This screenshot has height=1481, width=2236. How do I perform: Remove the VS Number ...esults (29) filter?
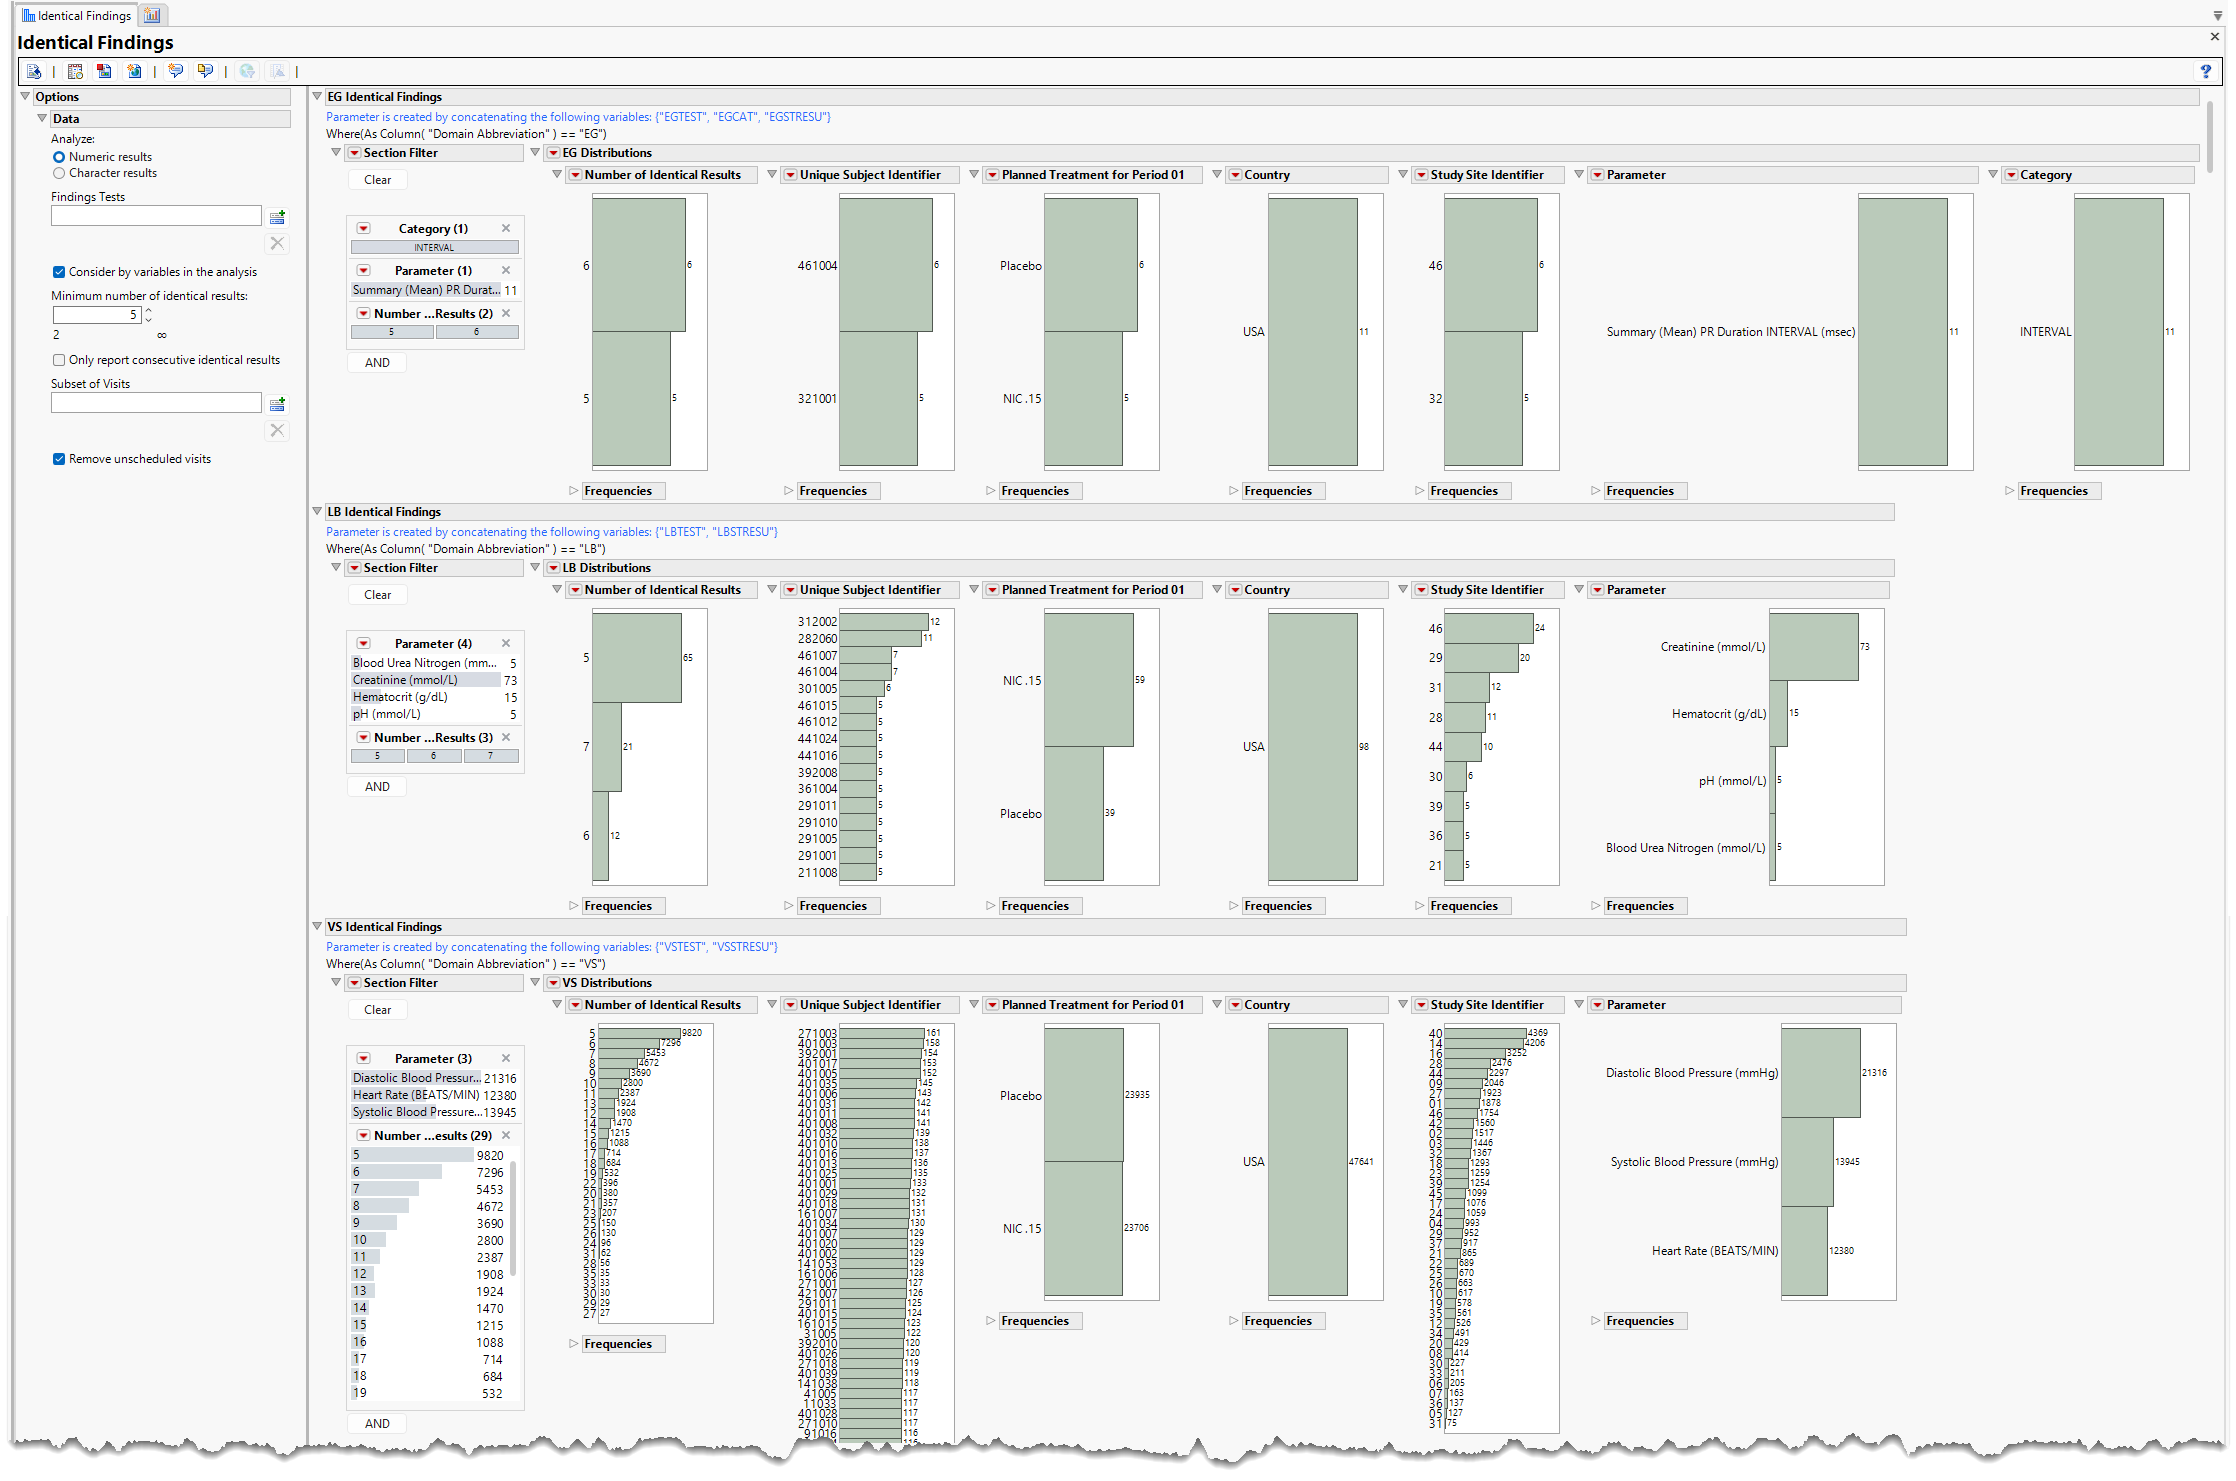pos(506,1135)
